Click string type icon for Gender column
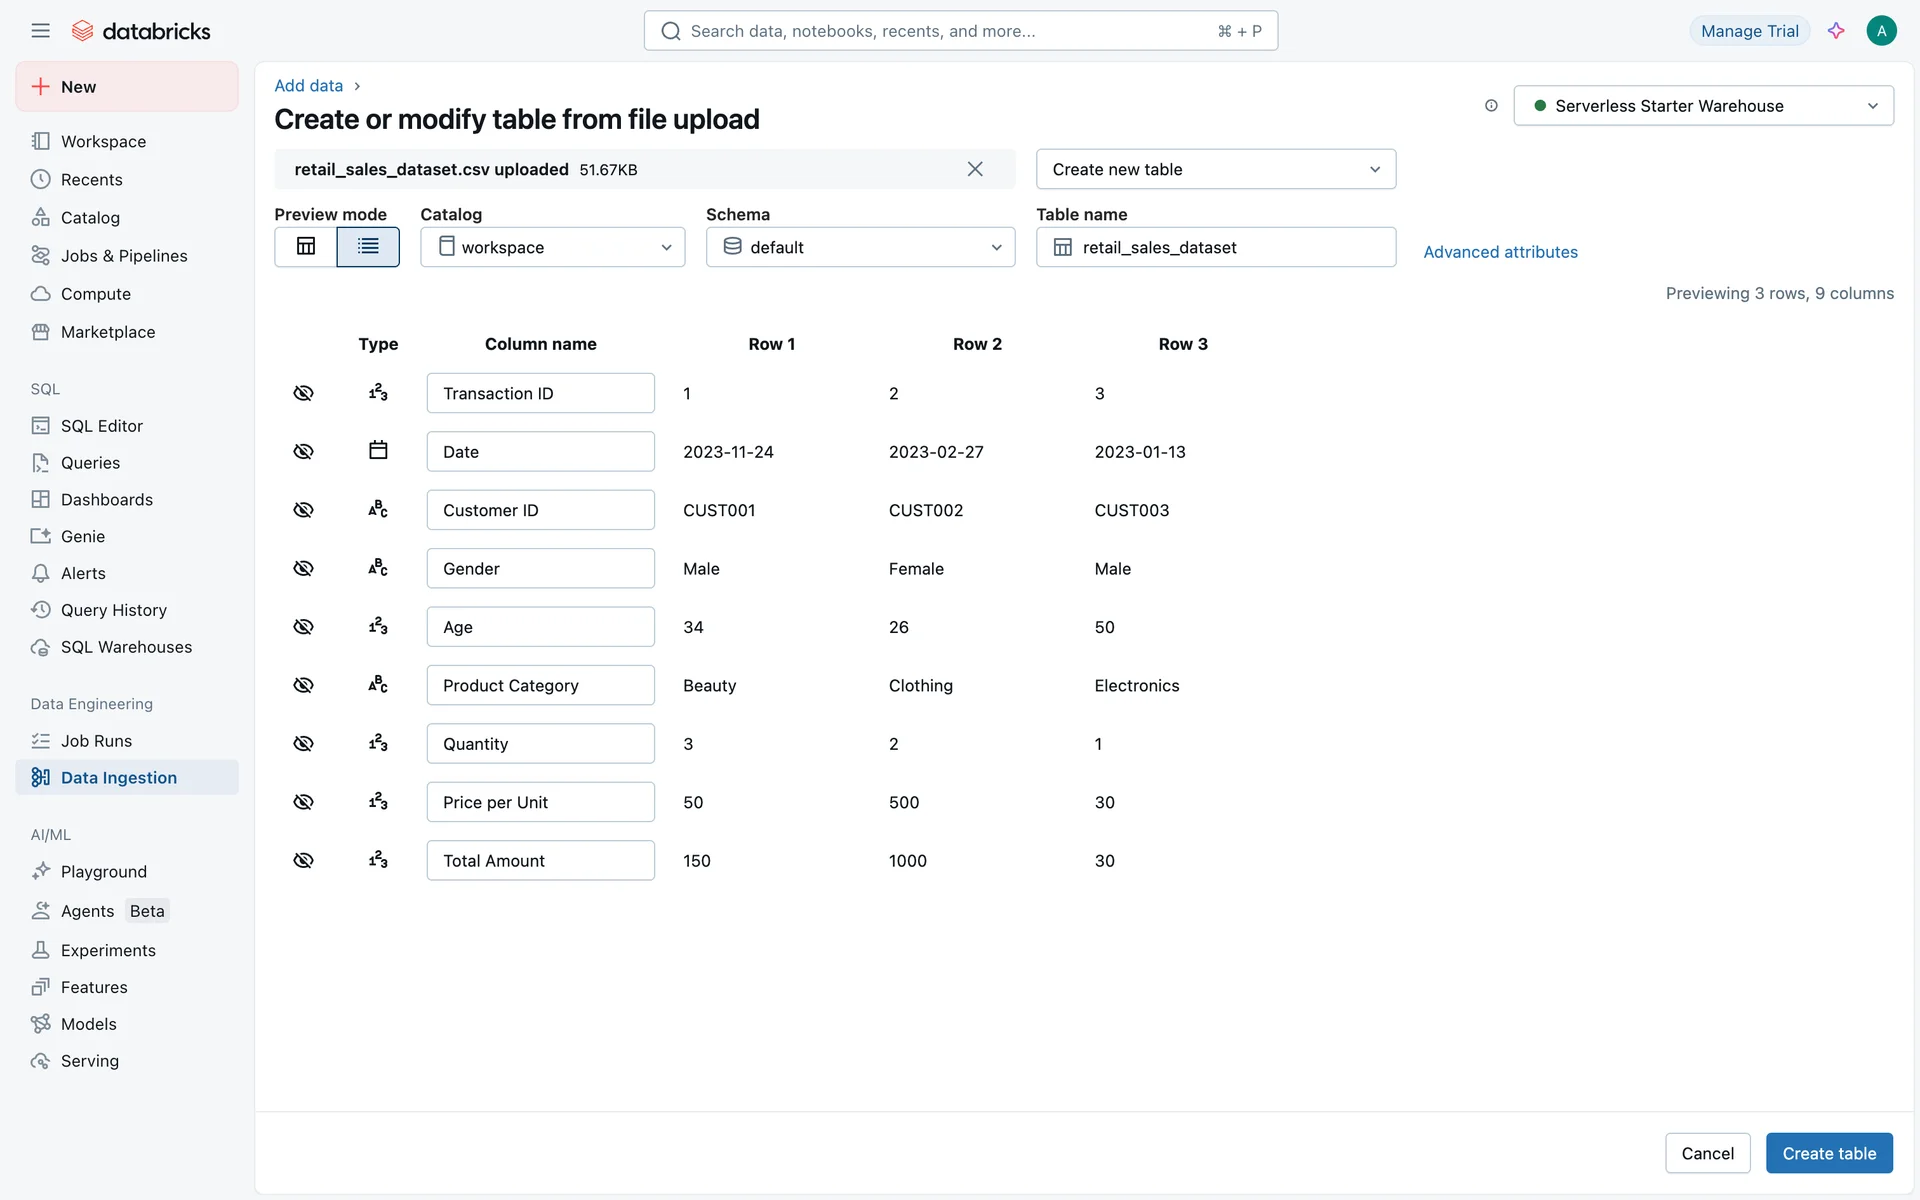 [x=378, y=568]
